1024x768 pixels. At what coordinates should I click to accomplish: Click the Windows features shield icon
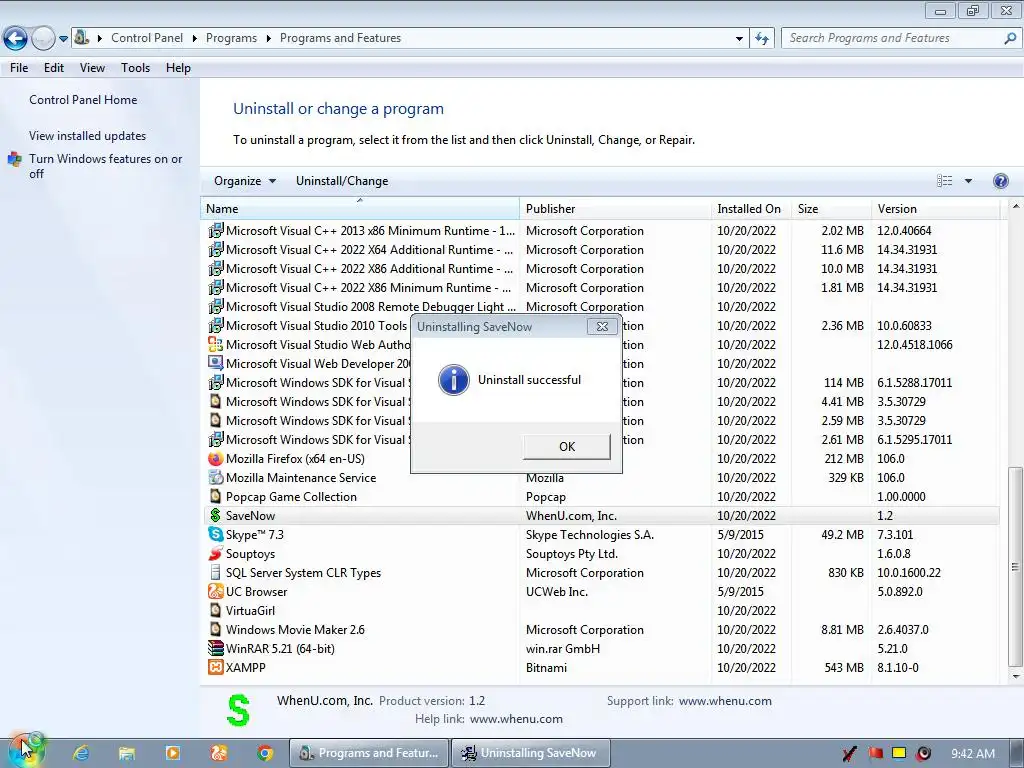14,159
